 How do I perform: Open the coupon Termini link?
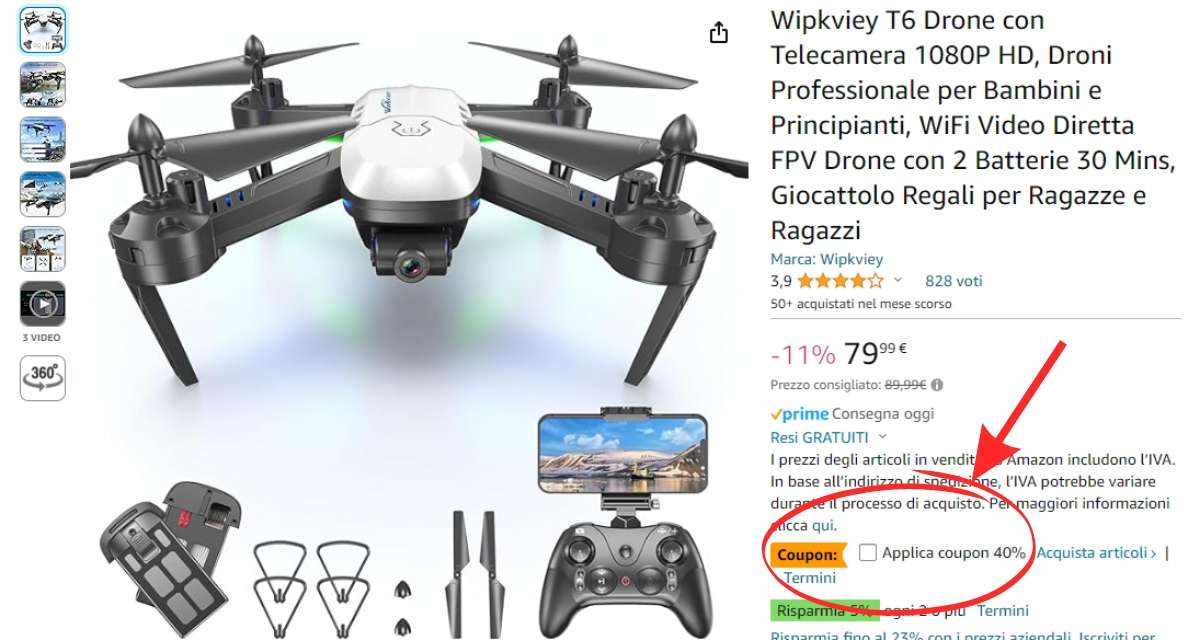[x=809, y=577]
